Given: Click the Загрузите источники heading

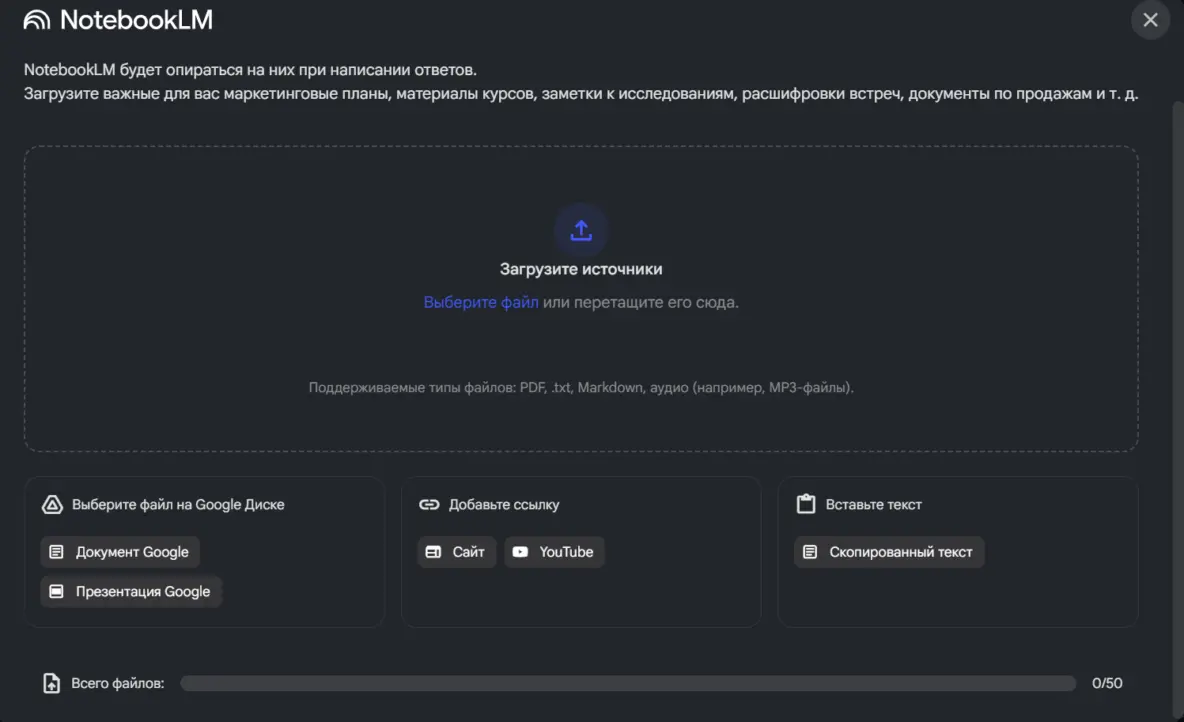Looking at the screenshot, I should [x=581, y=269].
